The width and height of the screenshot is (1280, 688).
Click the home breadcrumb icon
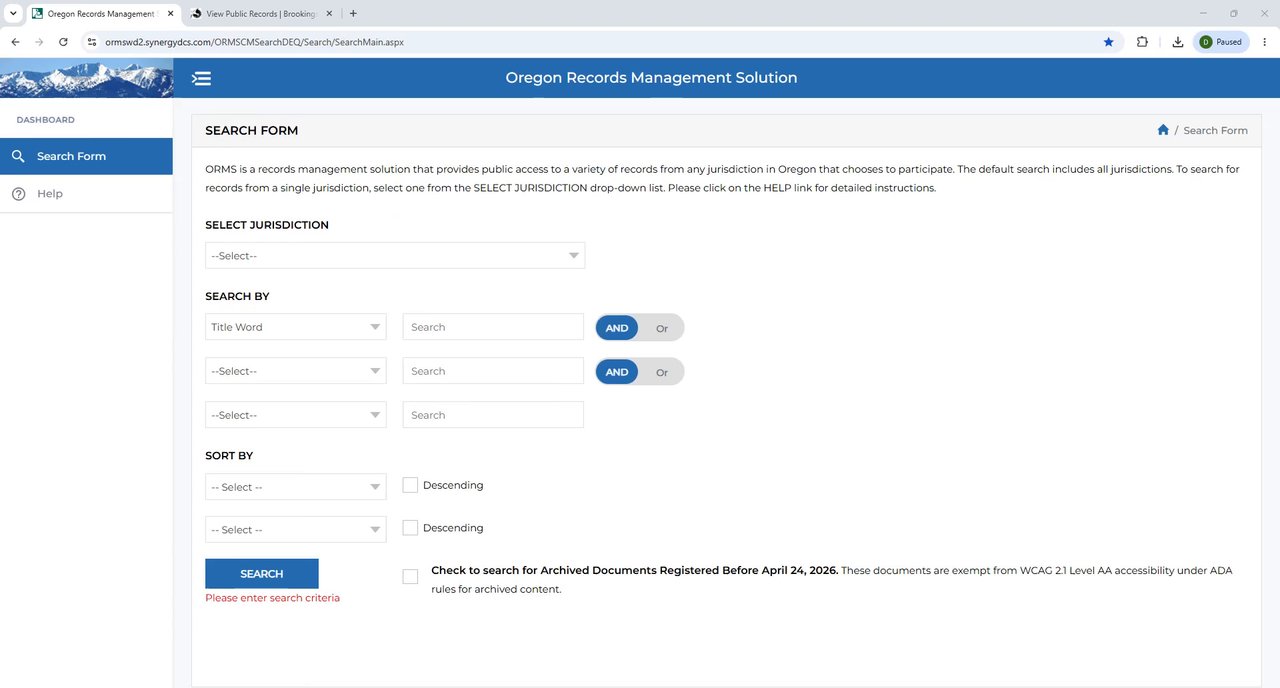point(1163,130)
